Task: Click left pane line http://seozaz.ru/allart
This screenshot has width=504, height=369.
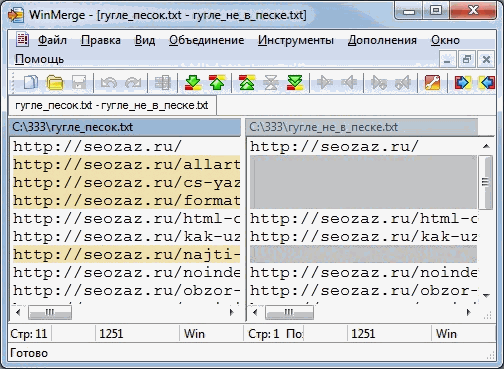Action: pyautogui.click(x=127, y=164)
